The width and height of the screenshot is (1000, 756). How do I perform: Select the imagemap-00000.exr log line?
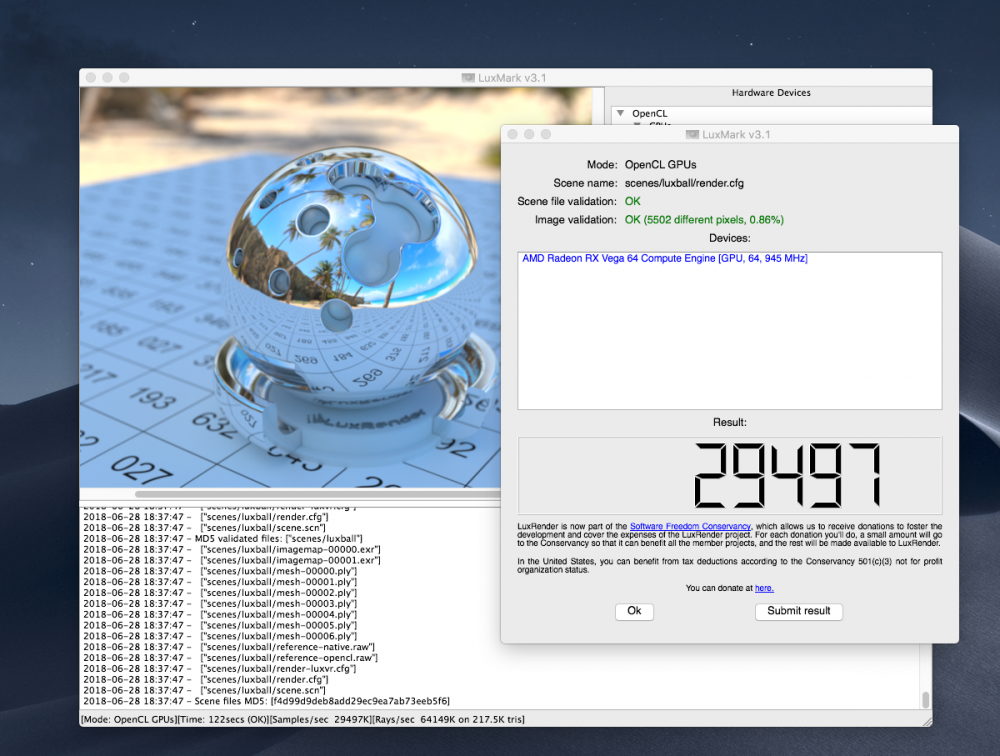tap(232, 549)
